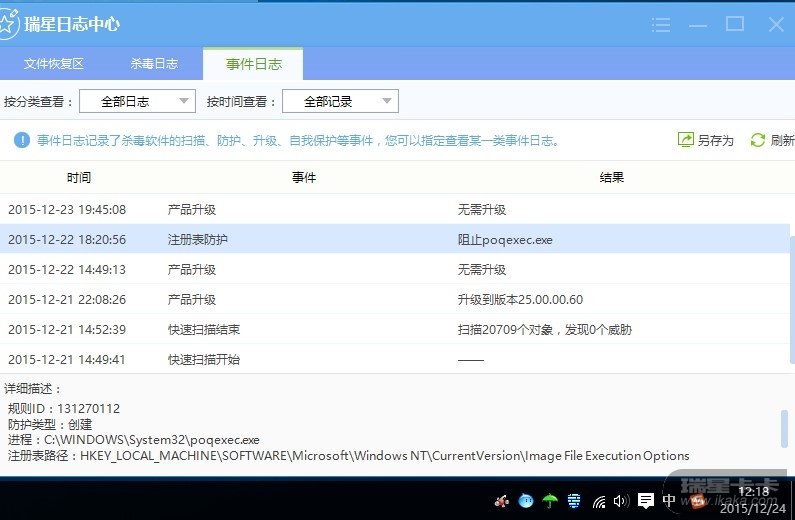Screen dimensions: 795x520
Task: Click the 规则ID：131270112 detail line
Action: pyautogui.click(x=64, y=408)
